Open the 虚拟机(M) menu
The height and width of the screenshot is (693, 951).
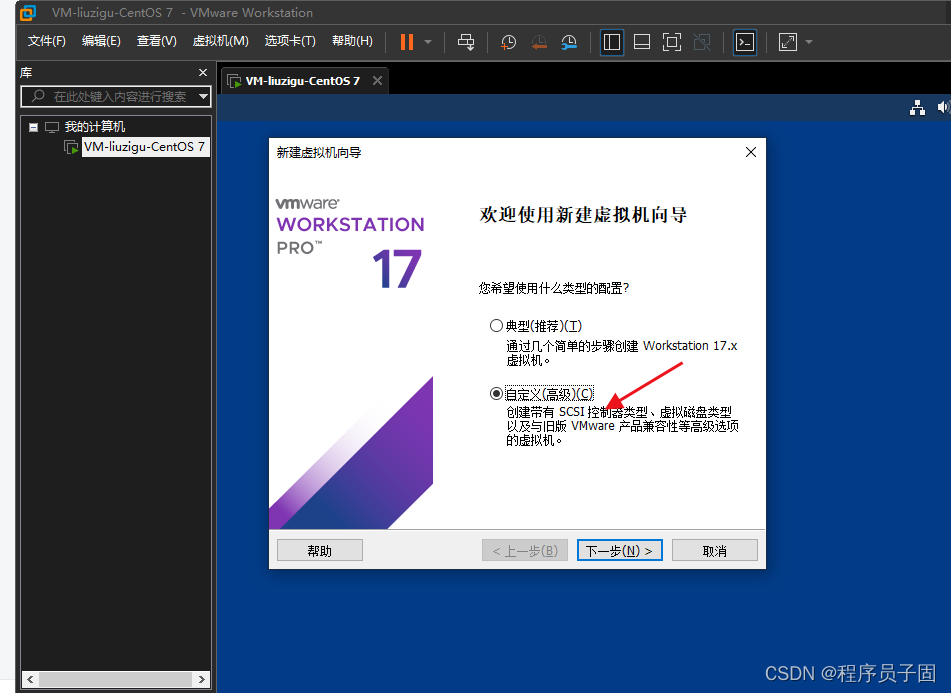220,41
